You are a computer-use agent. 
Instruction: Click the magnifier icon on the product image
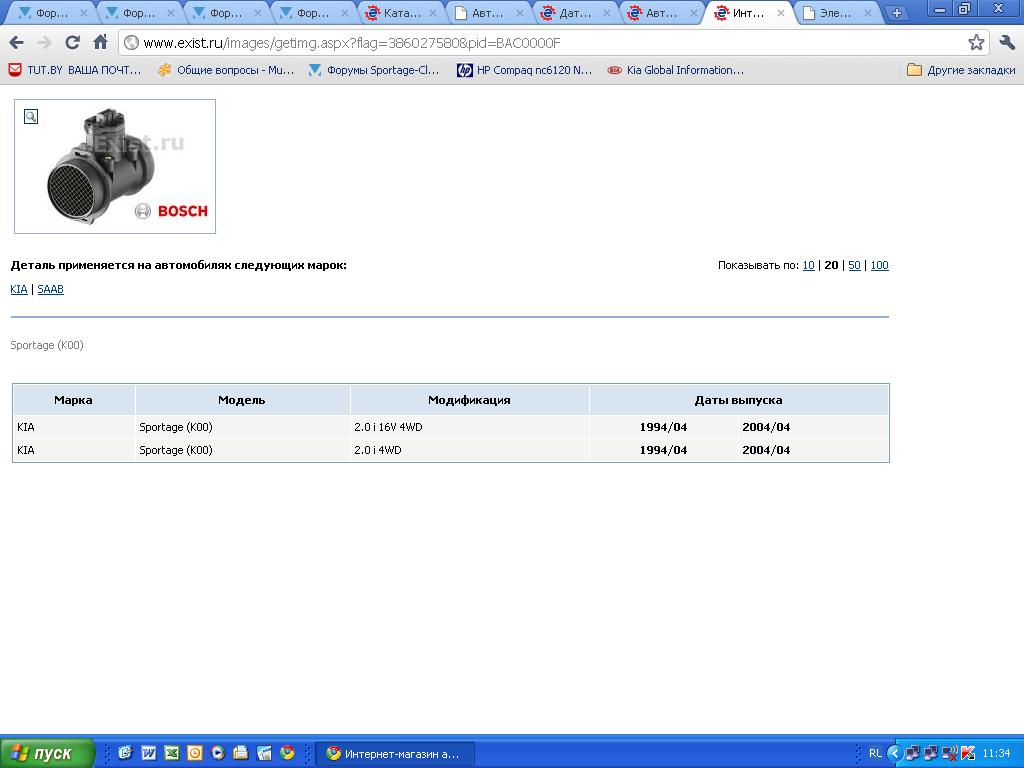[x=31, y=116]
